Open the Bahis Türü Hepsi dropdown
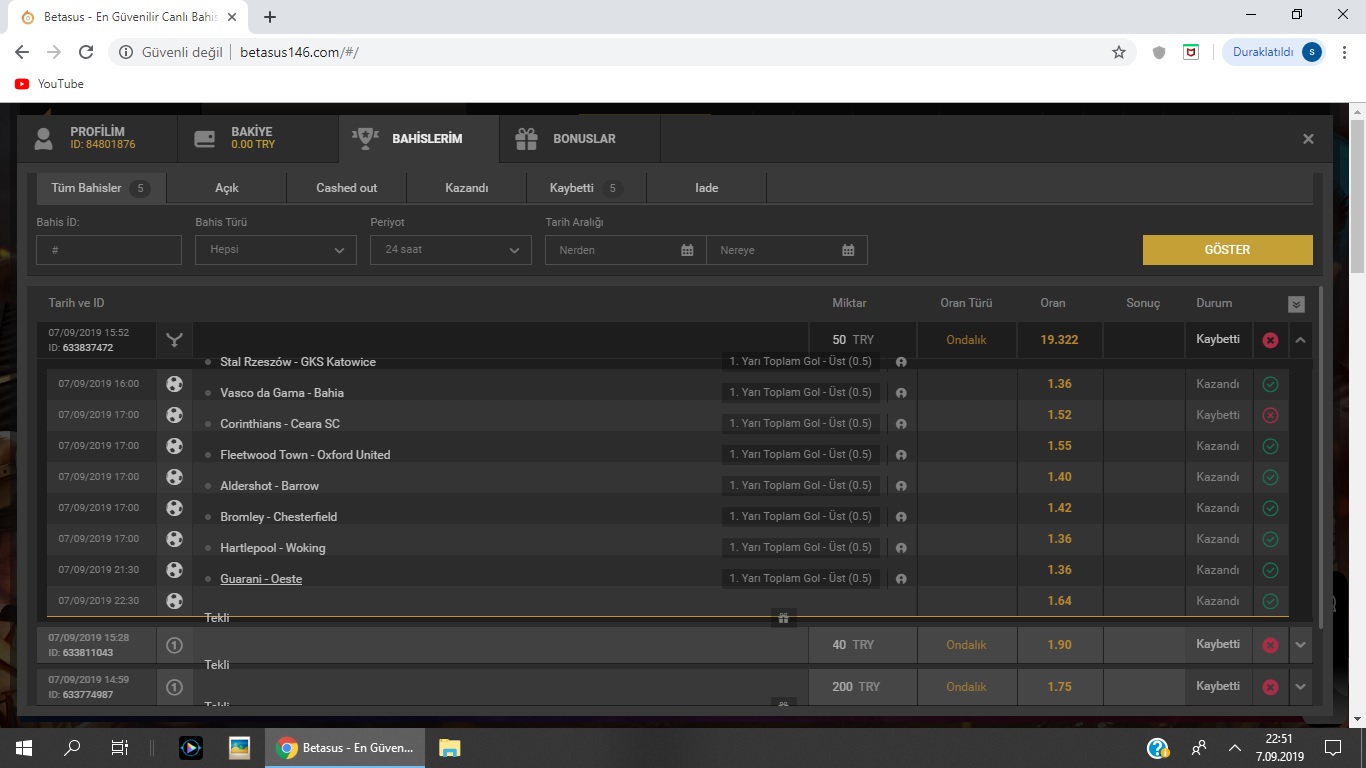This screenshot has width=1366, height=768. pyautogui.click(x=276, y=250)
